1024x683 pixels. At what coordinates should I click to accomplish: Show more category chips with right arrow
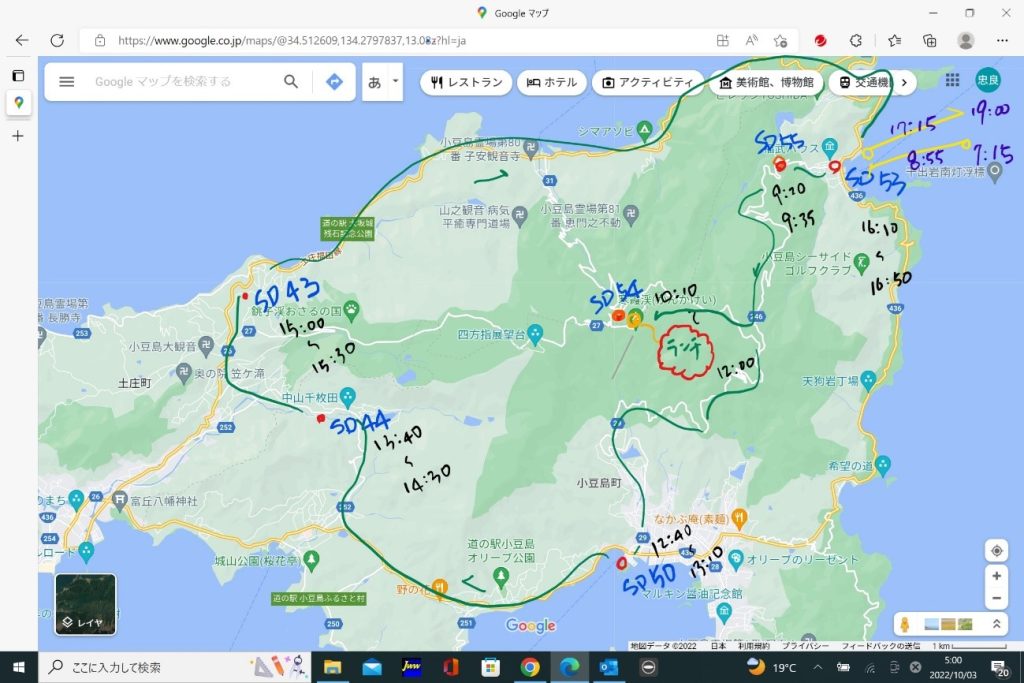[904, 82]
